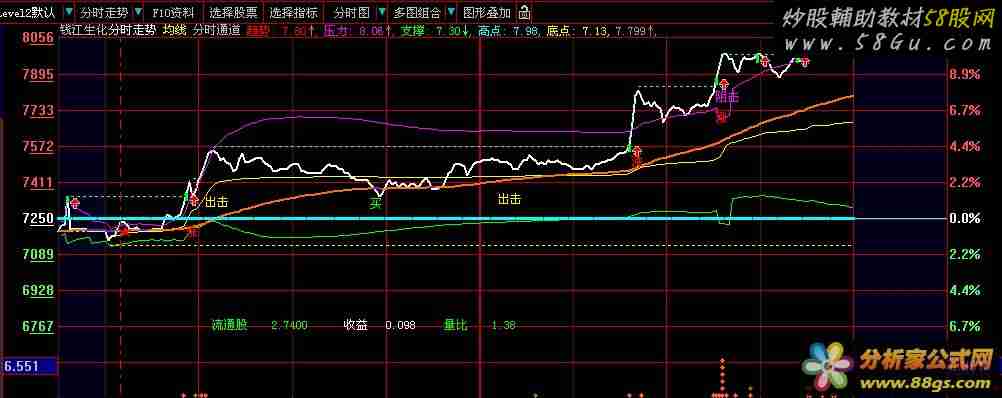Screen dimensions: 1002x398
Task: Click the red arrow above the 阻击 label
Action: pos(723,84)
